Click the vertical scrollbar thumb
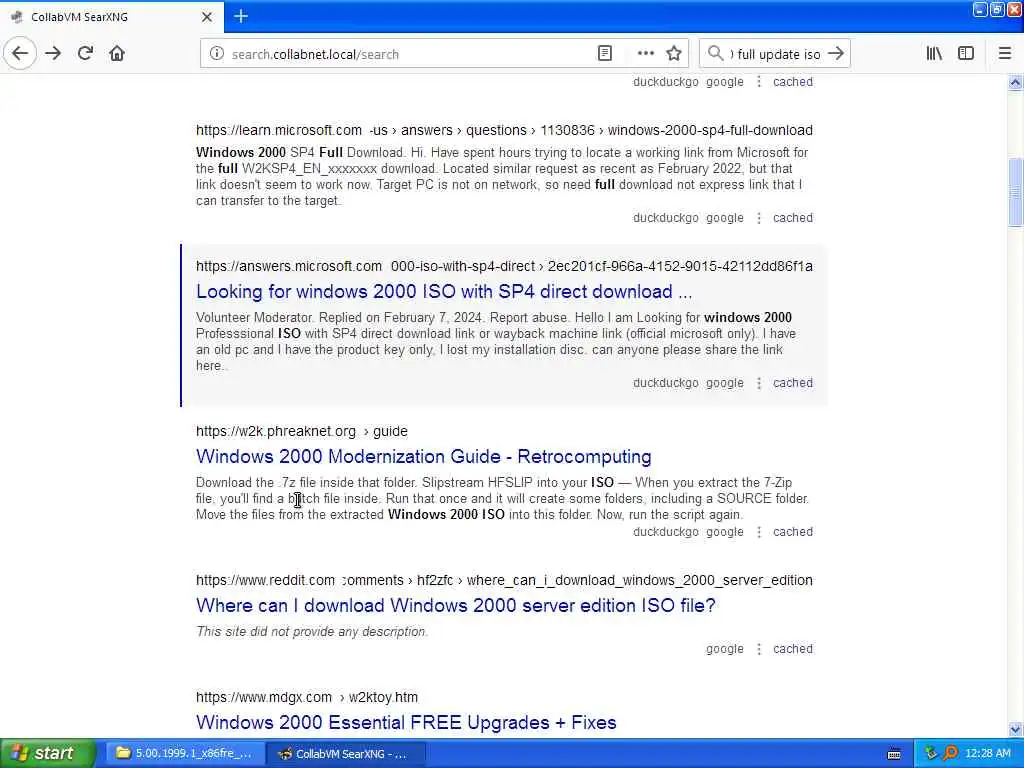Image resolution: width=1024 pixels, height=768 pixels. (1015, 193)
